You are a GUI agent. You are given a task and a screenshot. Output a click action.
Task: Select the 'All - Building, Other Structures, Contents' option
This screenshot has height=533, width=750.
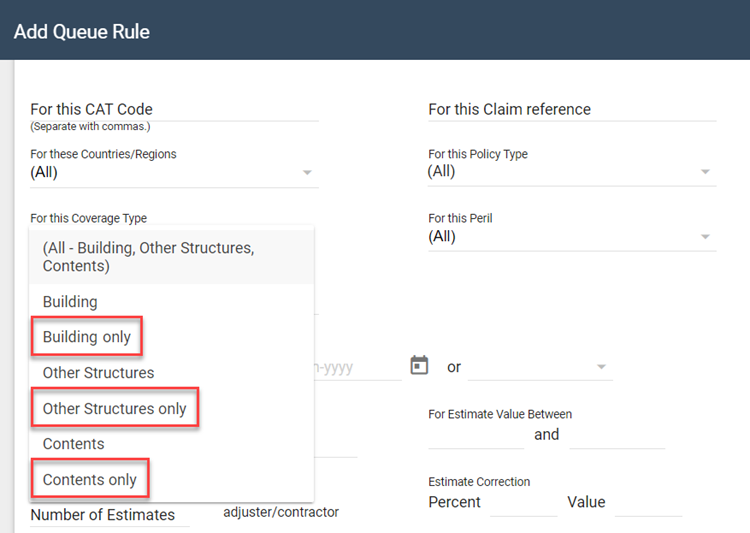point(172,257)
